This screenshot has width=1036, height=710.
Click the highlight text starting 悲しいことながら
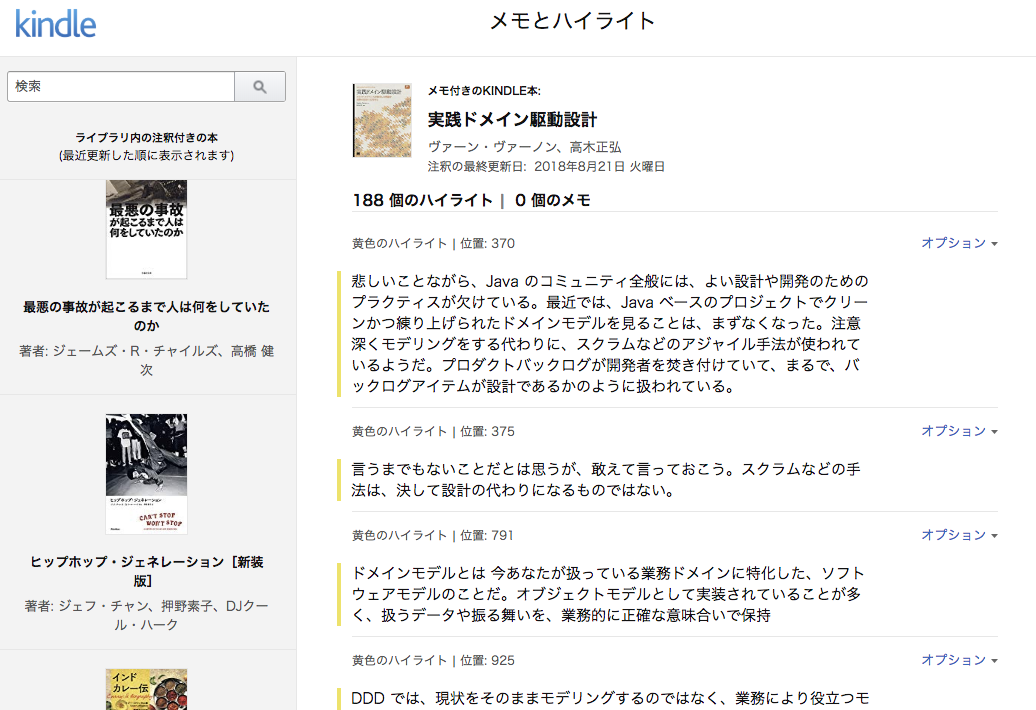[610, 334]
